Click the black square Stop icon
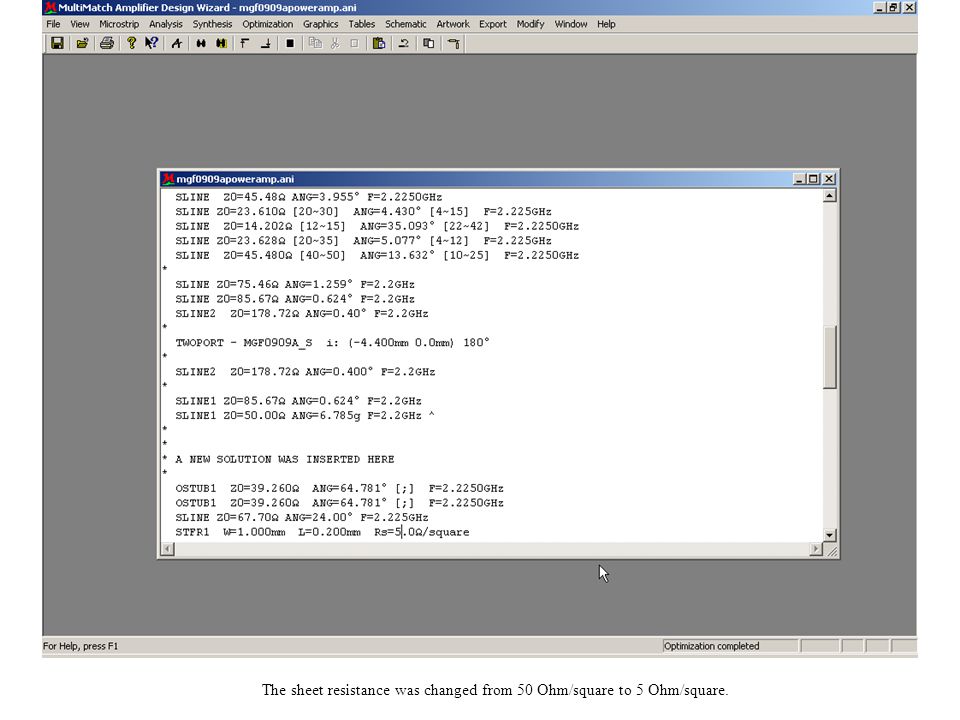960x720 pixels. (x=290, y=43)
